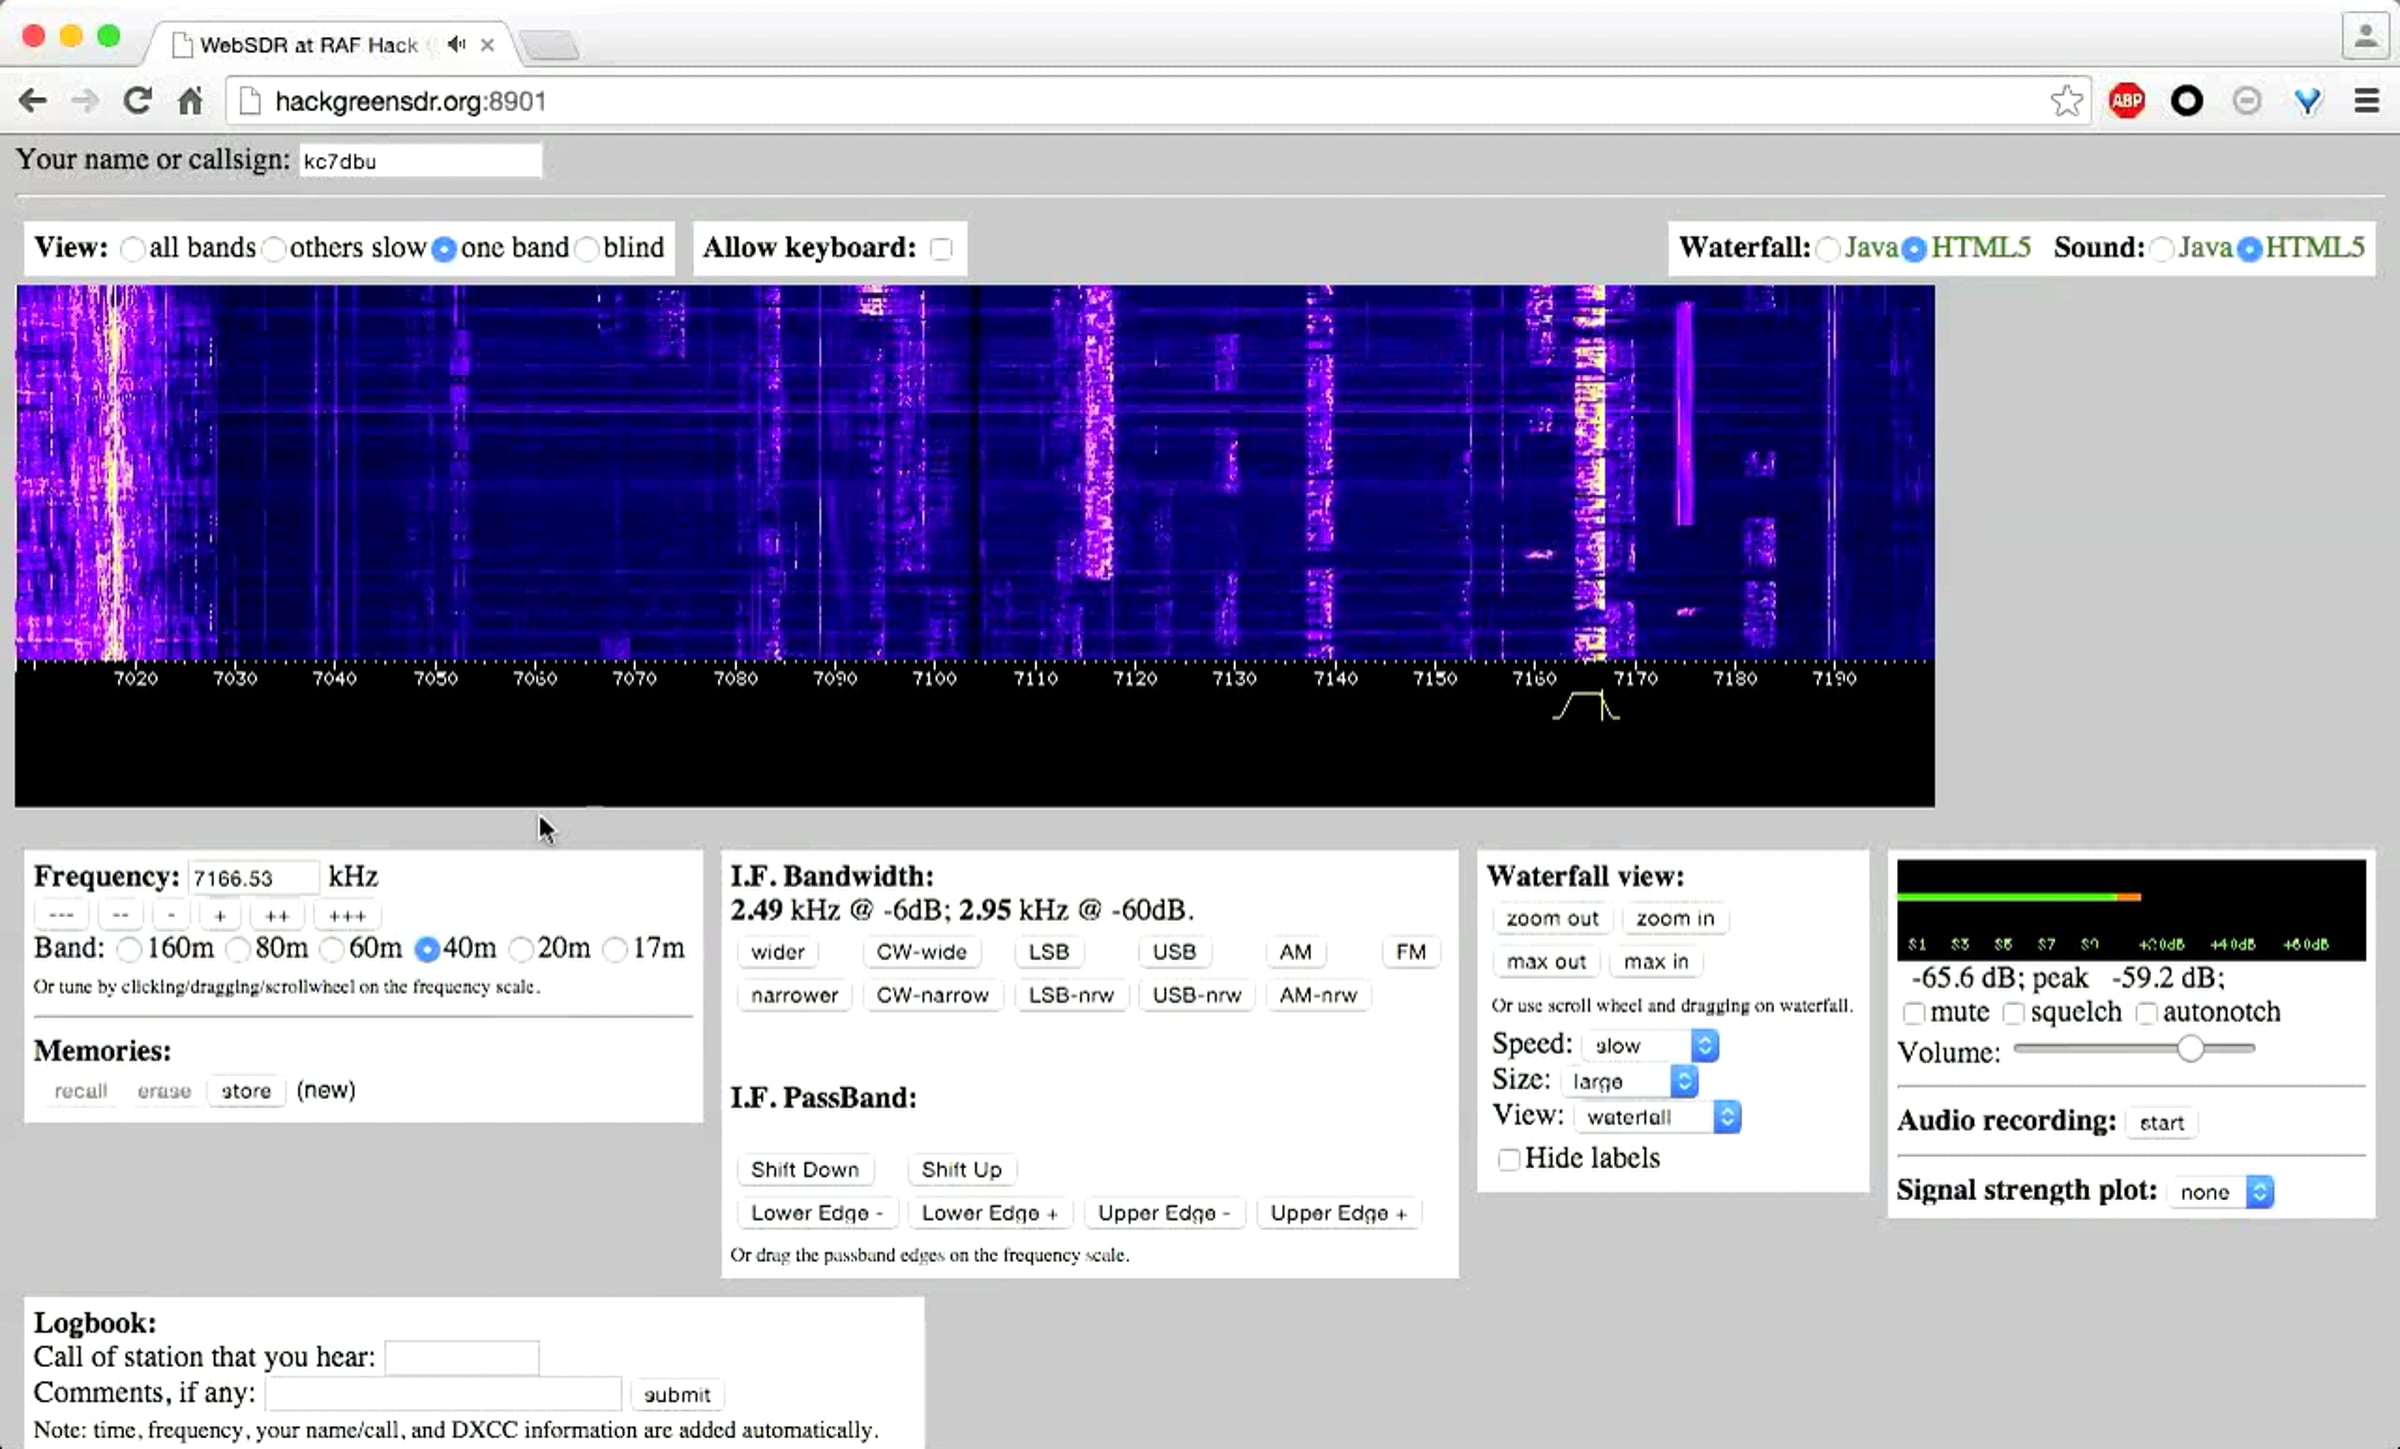Close the WebSDR at RAF Hack tab

(x=487, y=44)
